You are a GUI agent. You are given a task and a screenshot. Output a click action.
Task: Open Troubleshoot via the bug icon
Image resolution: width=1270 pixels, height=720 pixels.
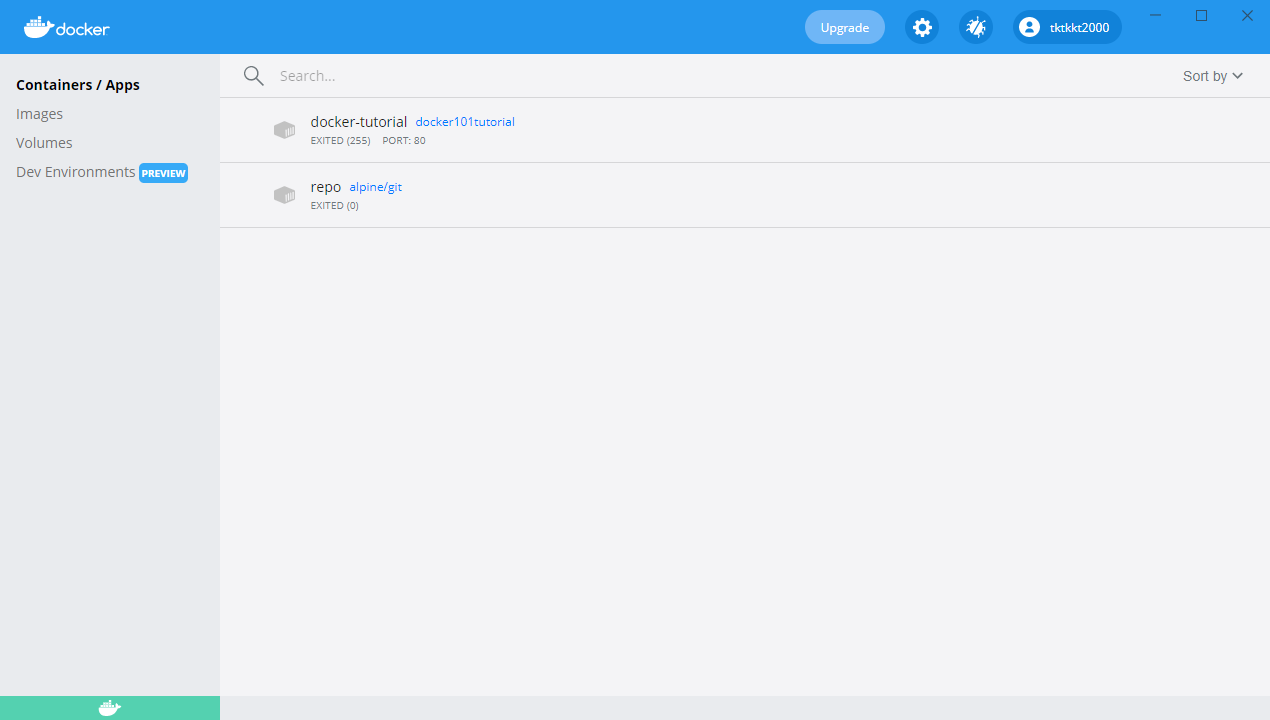(976, 27)
